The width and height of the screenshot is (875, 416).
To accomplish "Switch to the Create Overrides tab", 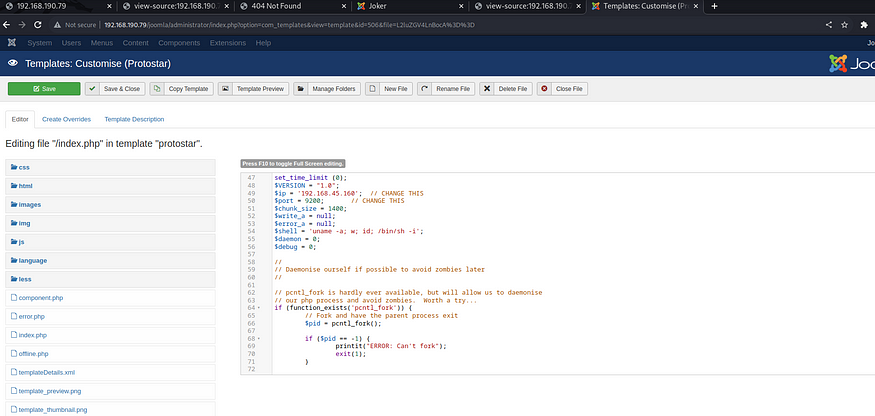I will tap(66, 119).
